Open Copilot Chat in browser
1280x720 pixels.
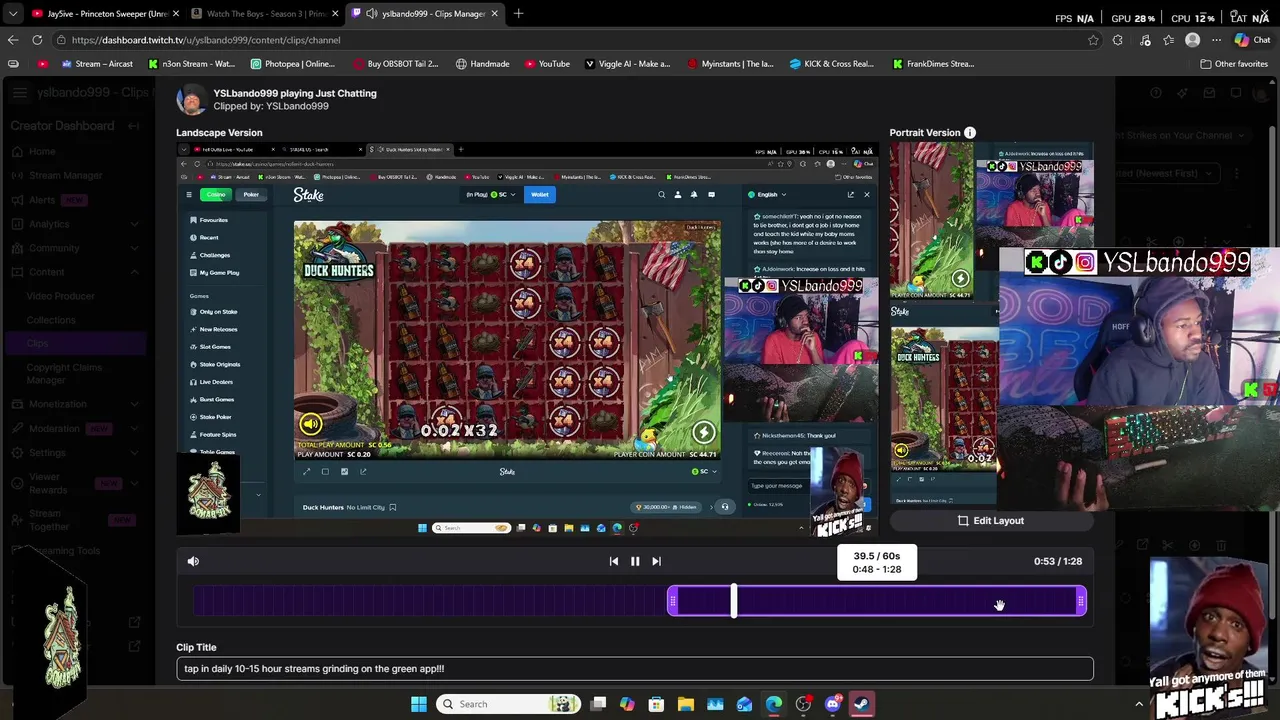click(1251, 40)
